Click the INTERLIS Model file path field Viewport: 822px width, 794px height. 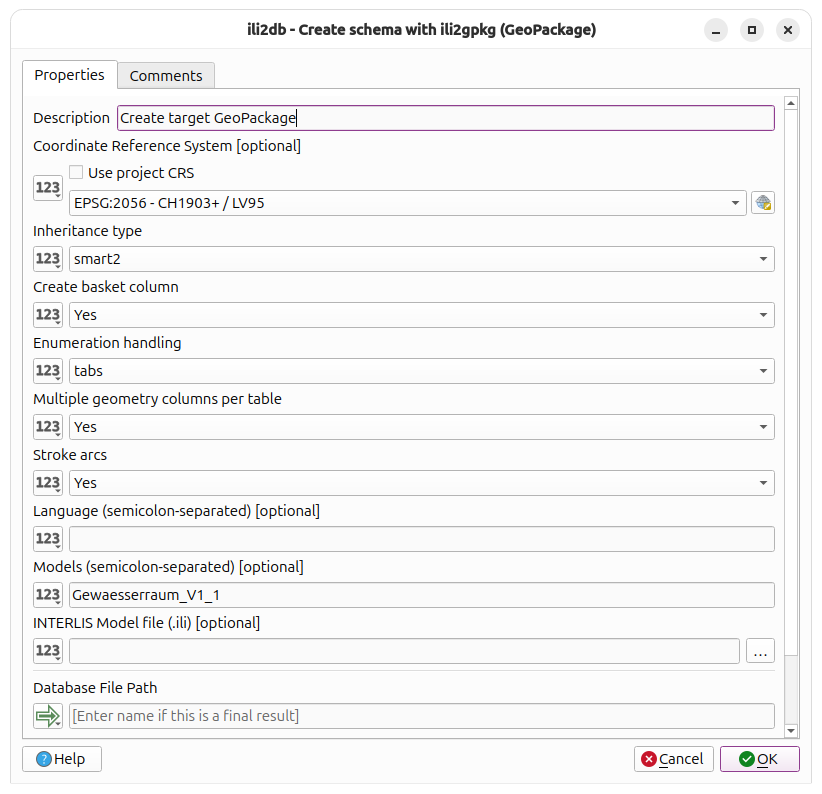click(x=404, y=651)
